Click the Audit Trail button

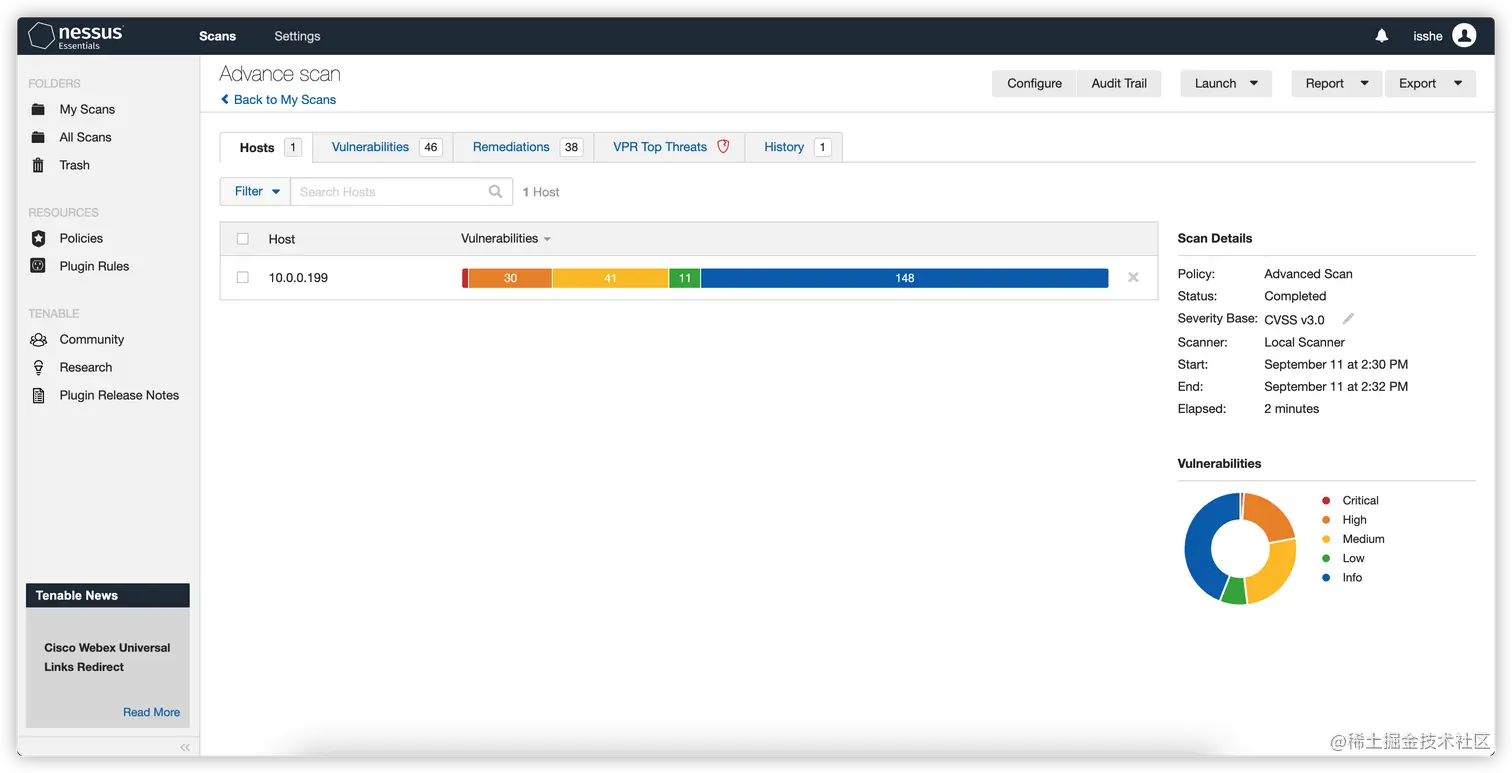click(x=1119, y=84)
